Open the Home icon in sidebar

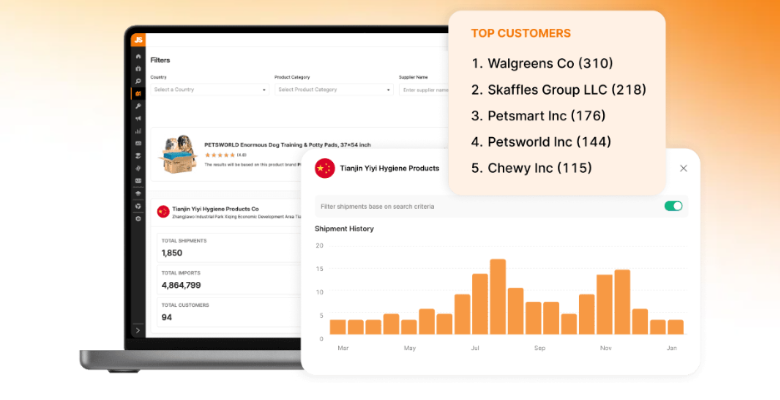[138, 56]
